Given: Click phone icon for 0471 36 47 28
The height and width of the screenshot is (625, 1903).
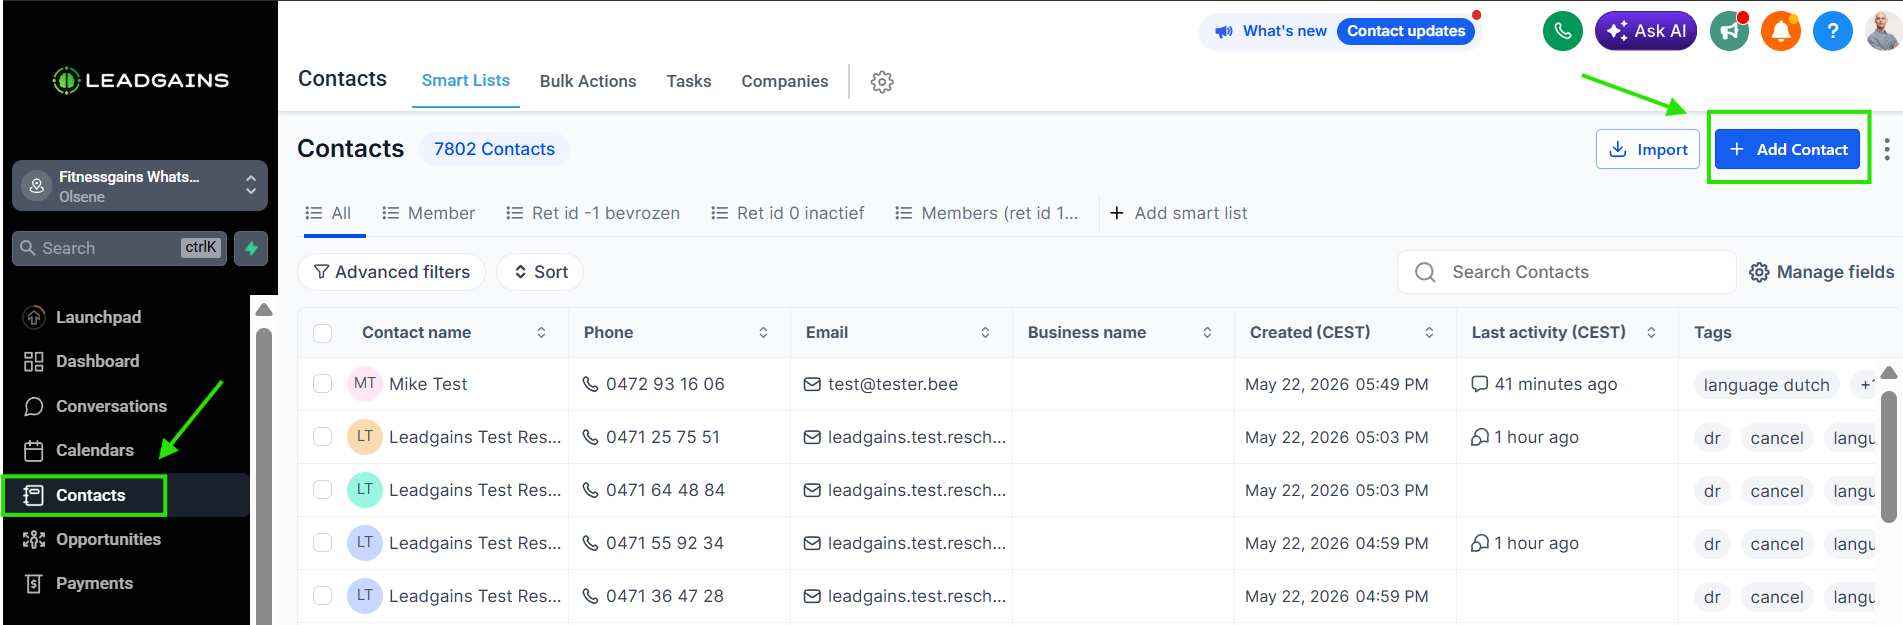Looking at the screenshot, I should (x=590, y=596).
